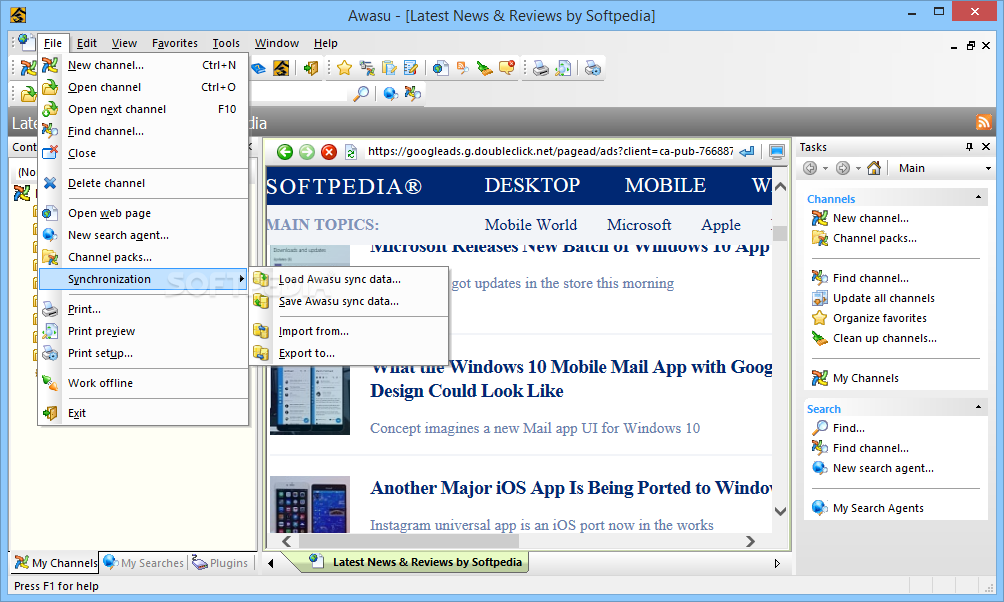Open the Another Major iOS App headline

click(571, 488)
